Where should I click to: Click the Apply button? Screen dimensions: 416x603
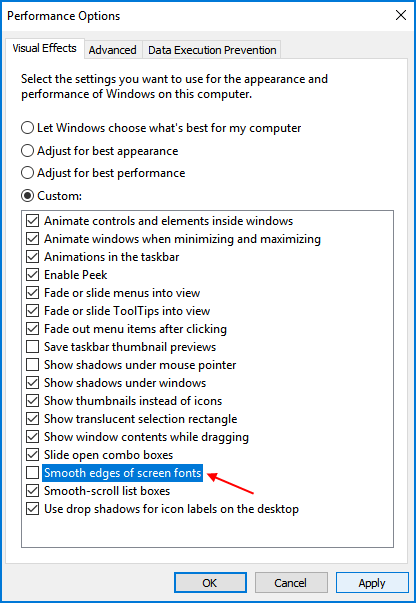click(x=372, y=583)
